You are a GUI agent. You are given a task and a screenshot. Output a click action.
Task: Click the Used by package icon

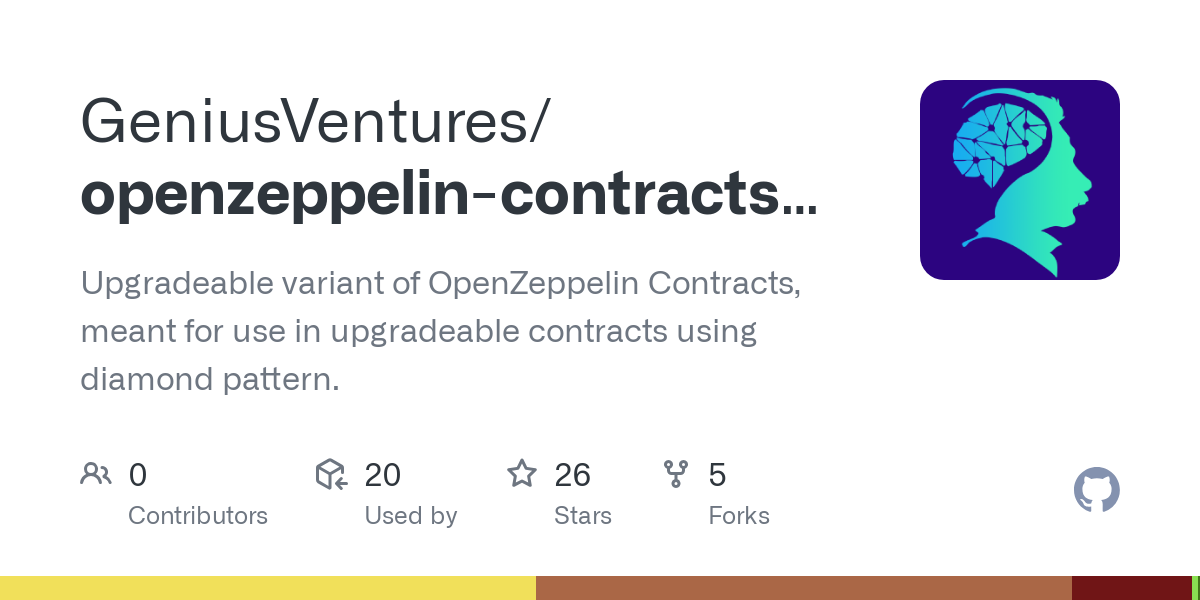coord(331,474)
